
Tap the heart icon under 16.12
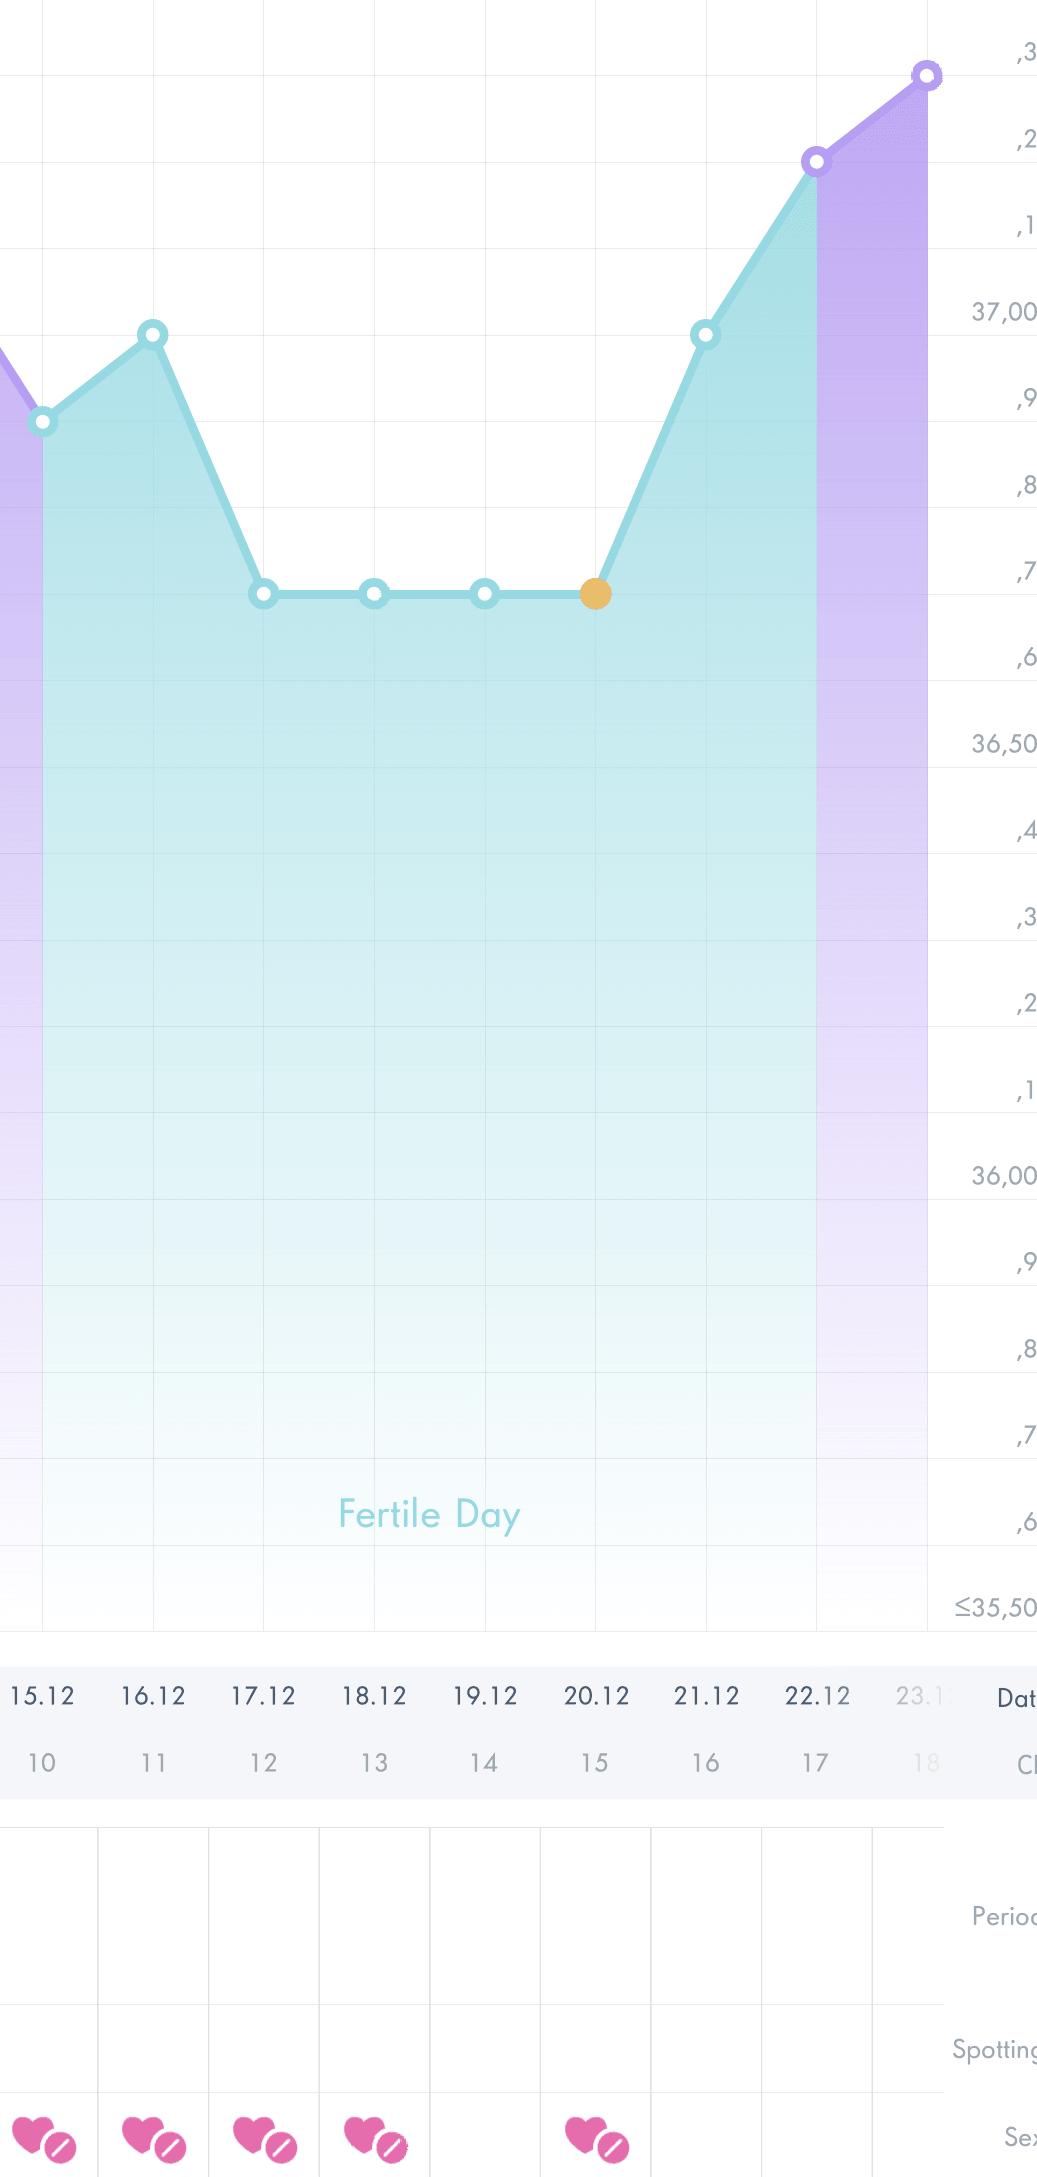pos(153,2138)
